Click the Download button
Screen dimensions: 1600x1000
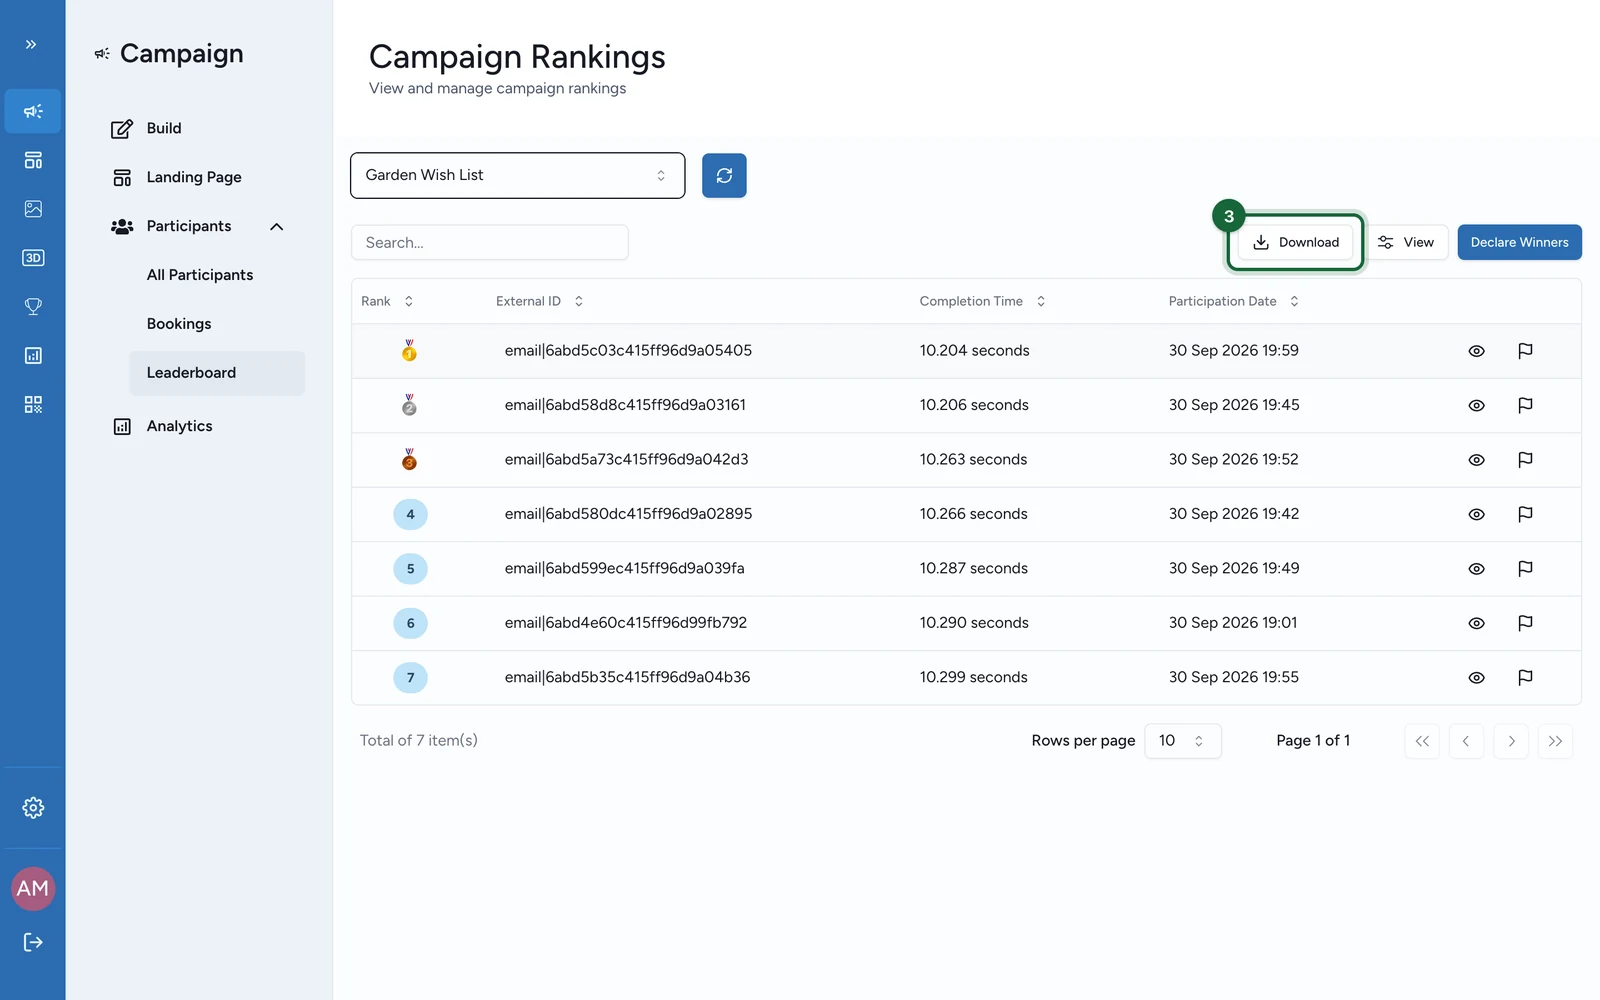(x=1295, y=242)
